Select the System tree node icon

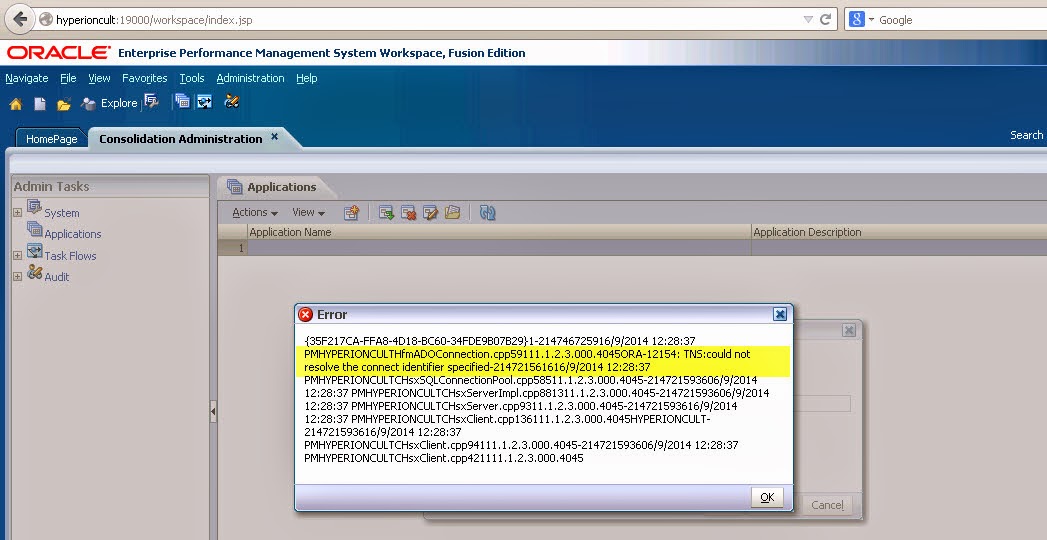coord(34,207)
